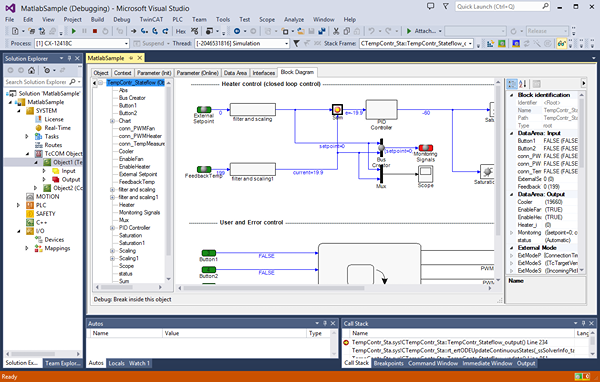The height and width of the screenshot is (382, 600).
Task: Select Object1 in Solution Explorer
Action: [67, 162]
